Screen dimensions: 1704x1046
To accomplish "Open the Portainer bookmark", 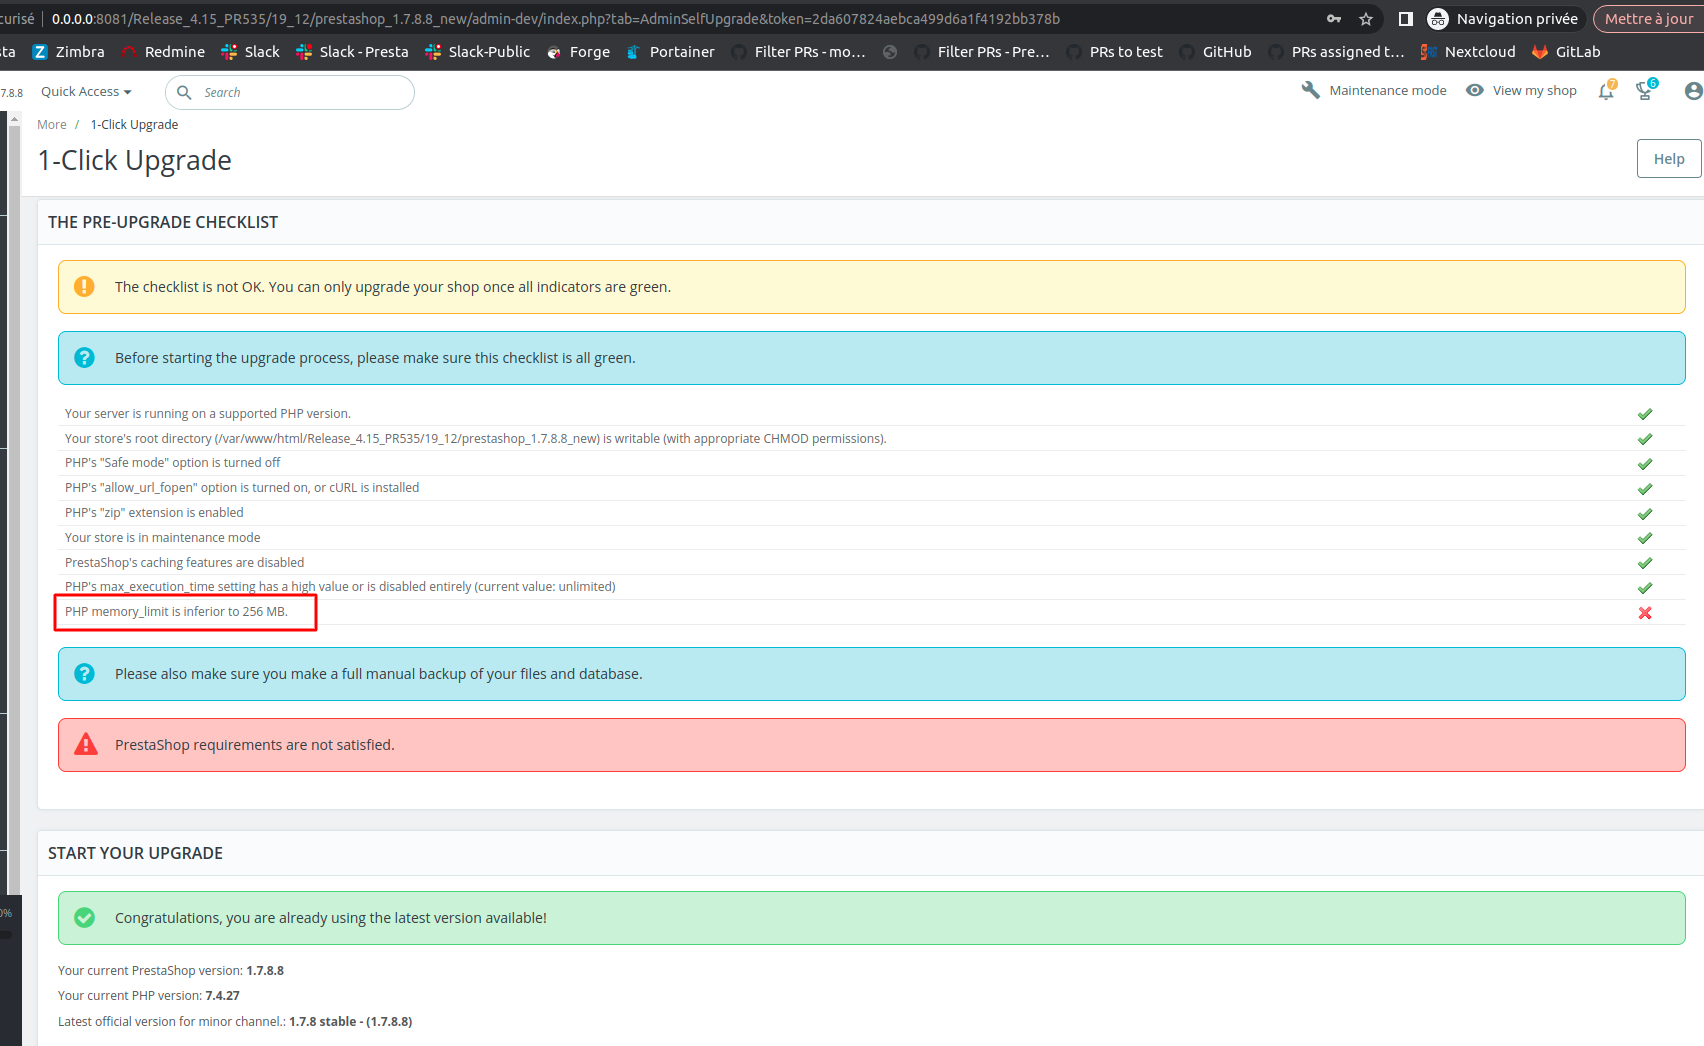I will click(670, 52).
